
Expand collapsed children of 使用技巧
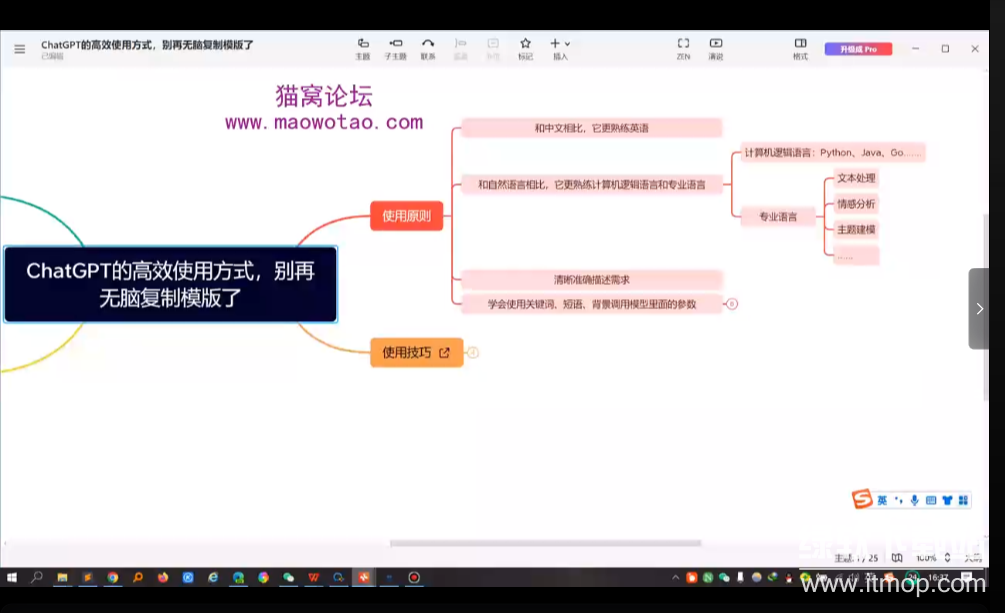(472, 353)
